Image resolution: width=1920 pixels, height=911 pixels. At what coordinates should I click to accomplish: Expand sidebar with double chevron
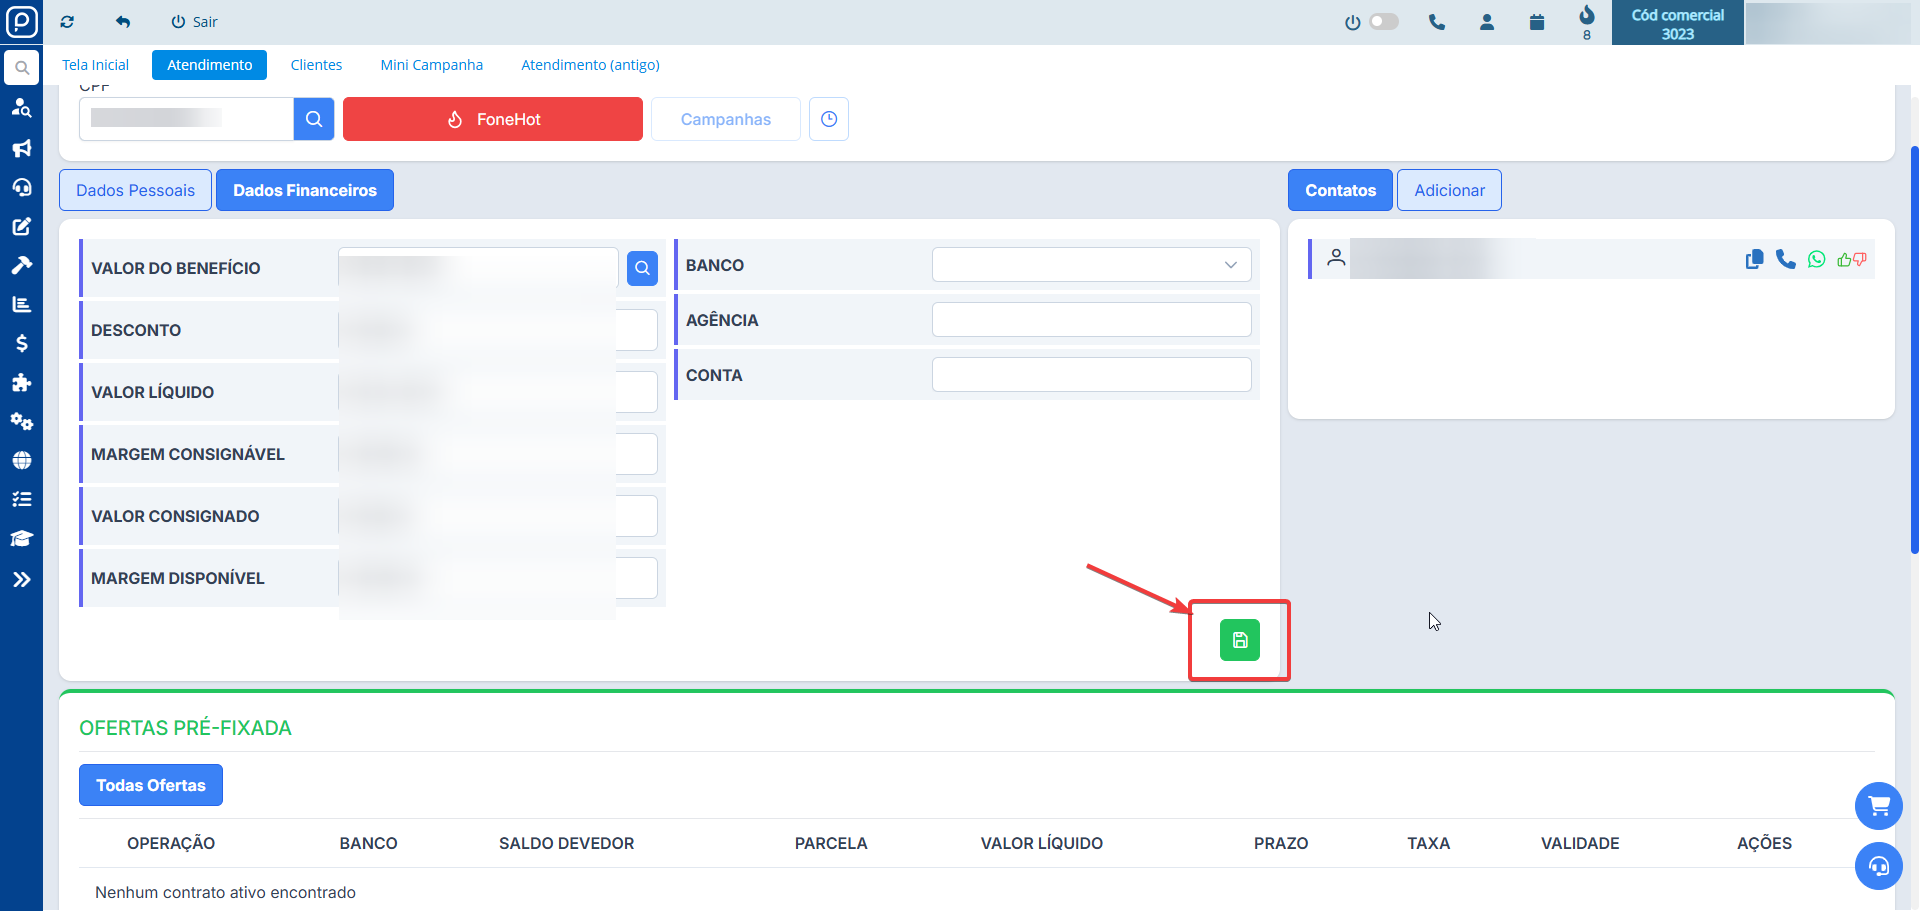[x=21, y=579]
